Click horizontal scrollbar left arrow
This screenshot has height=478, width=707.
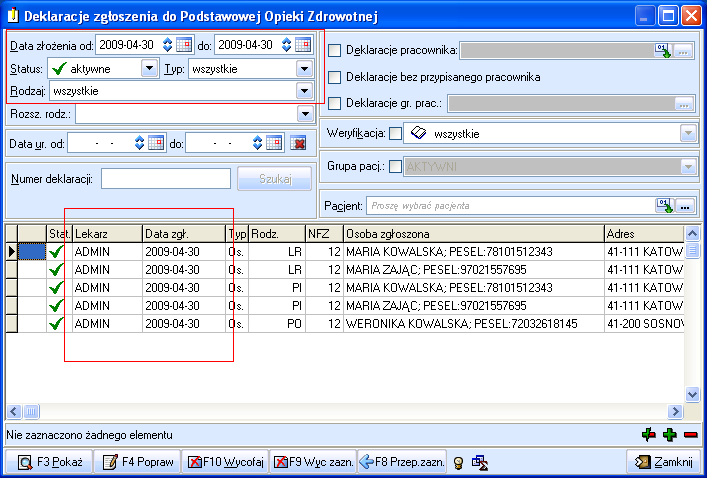click(14, 411)
